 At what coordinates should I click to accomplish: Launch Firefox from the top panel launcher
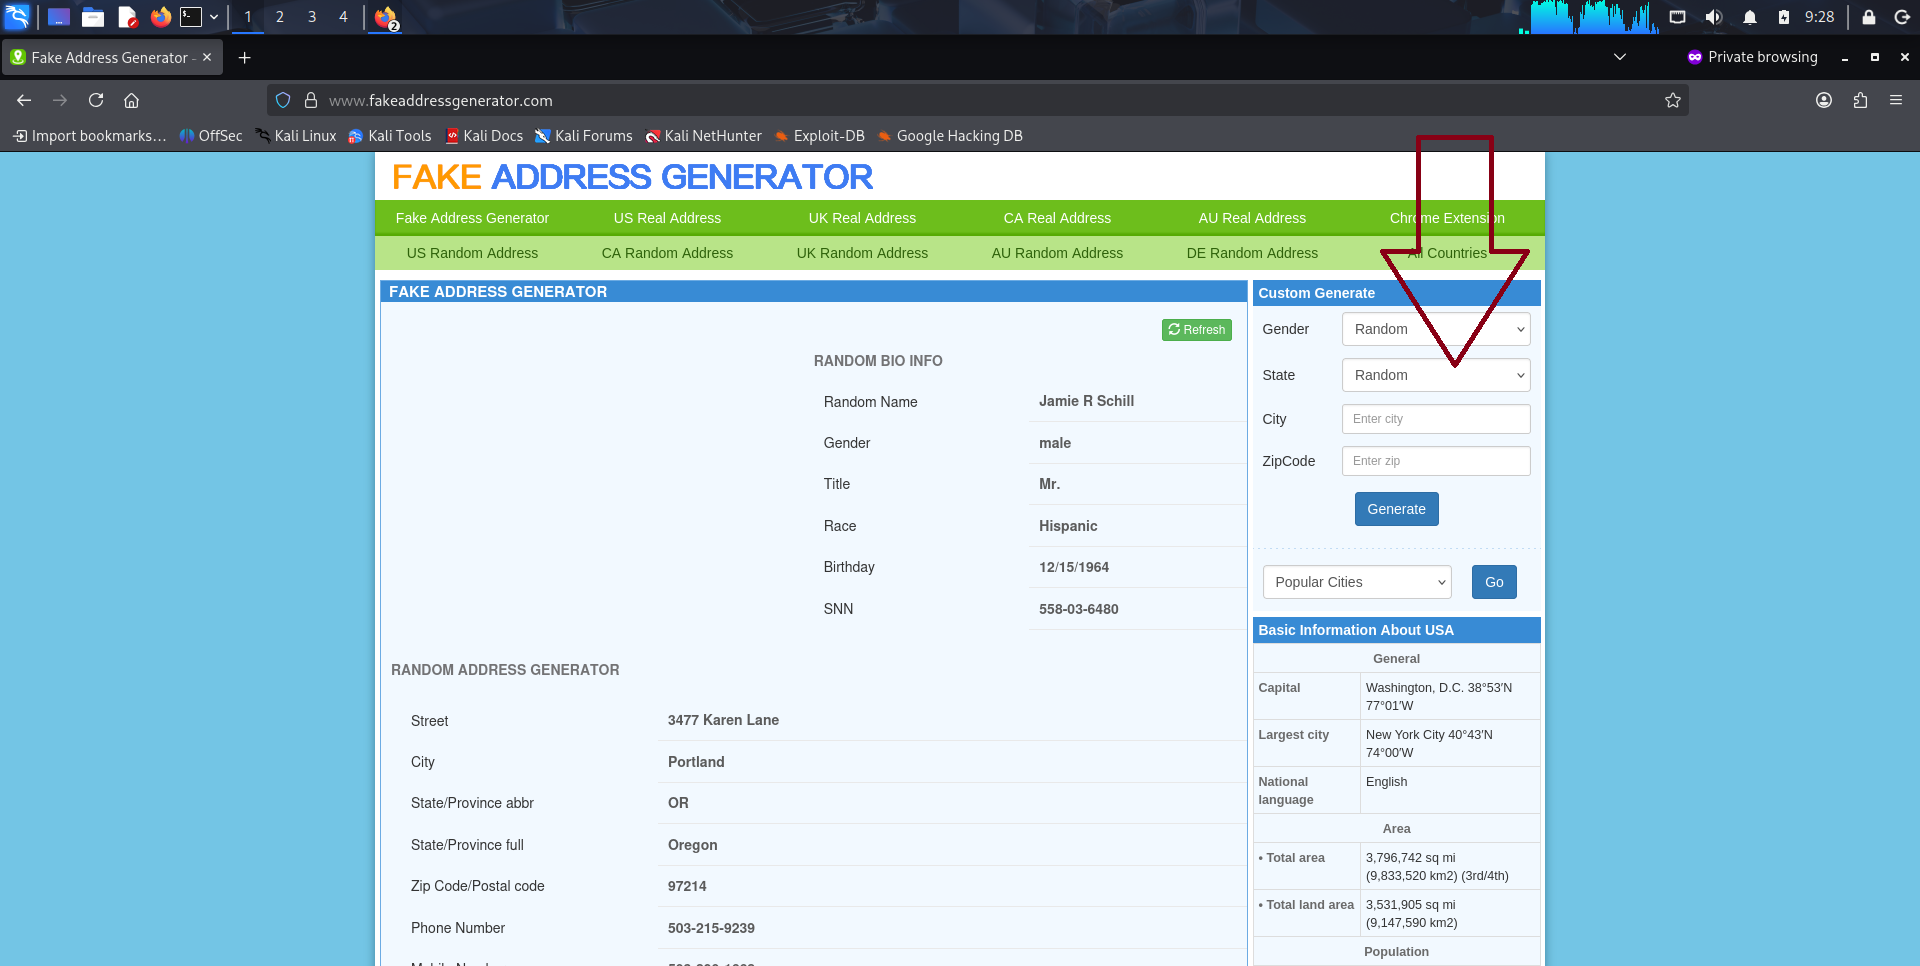pyautogui.click(x=160, y=17)
